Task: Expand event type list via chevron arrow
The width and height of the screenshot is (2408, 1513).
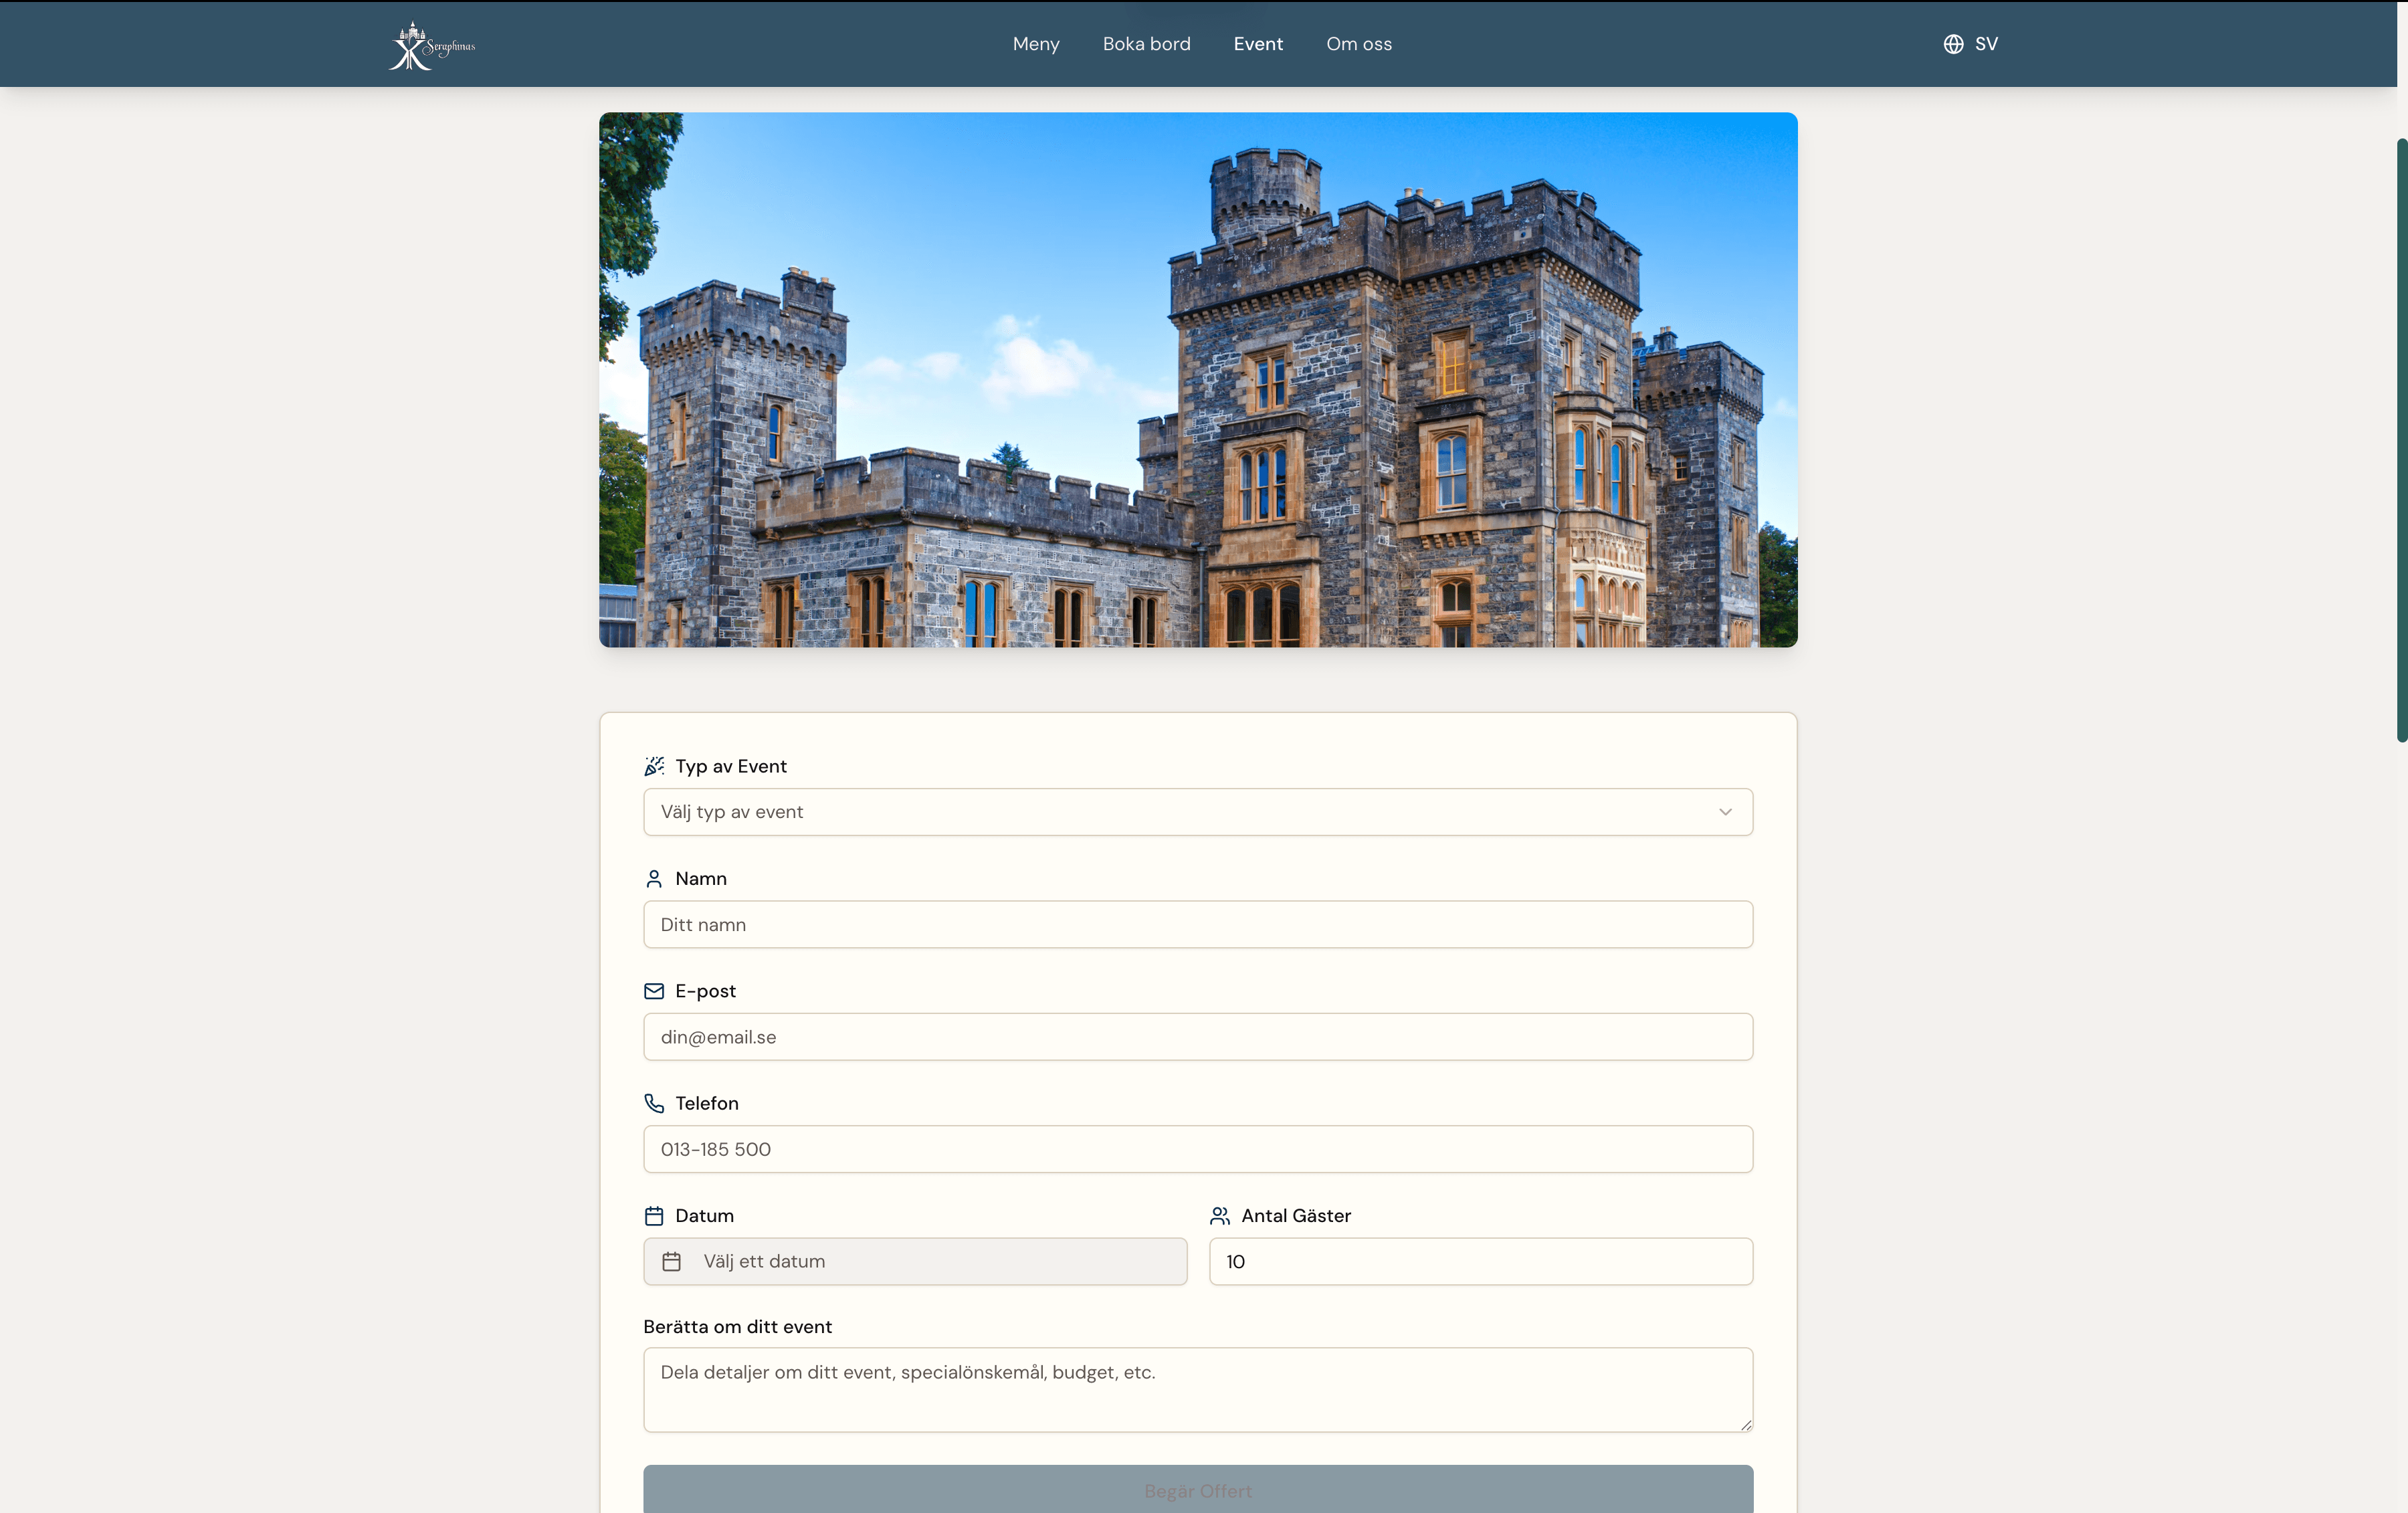Action: pyautogui.click(x=1725, y=812)
